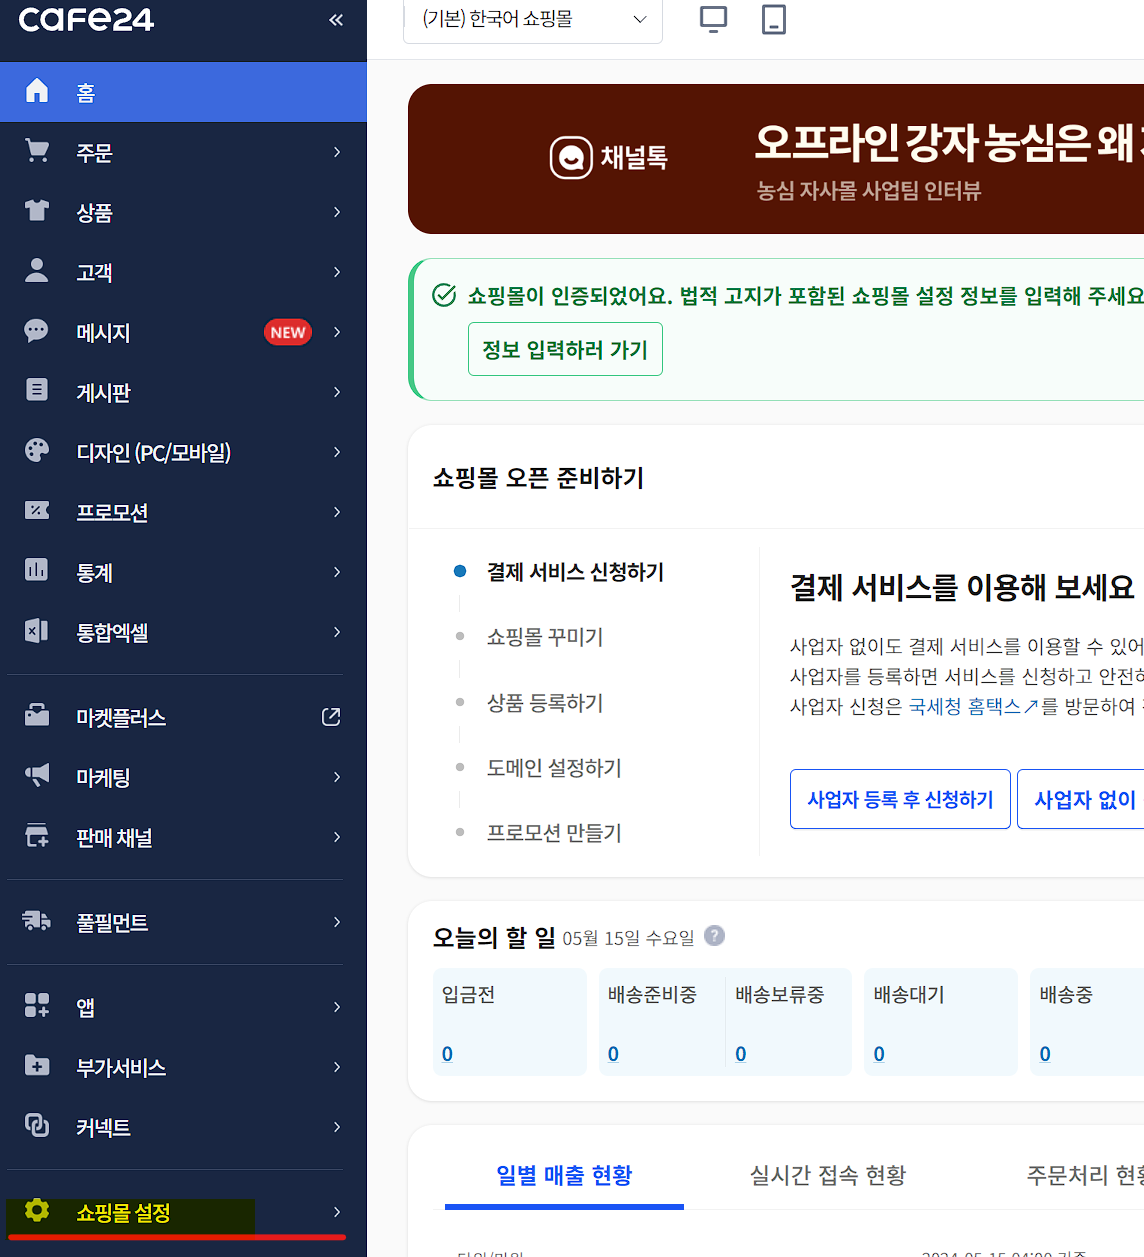This screenshot has height=1257, width=1144.
Task: Click the 채널톡 logo in banner
Action: [x=609, y=158]
